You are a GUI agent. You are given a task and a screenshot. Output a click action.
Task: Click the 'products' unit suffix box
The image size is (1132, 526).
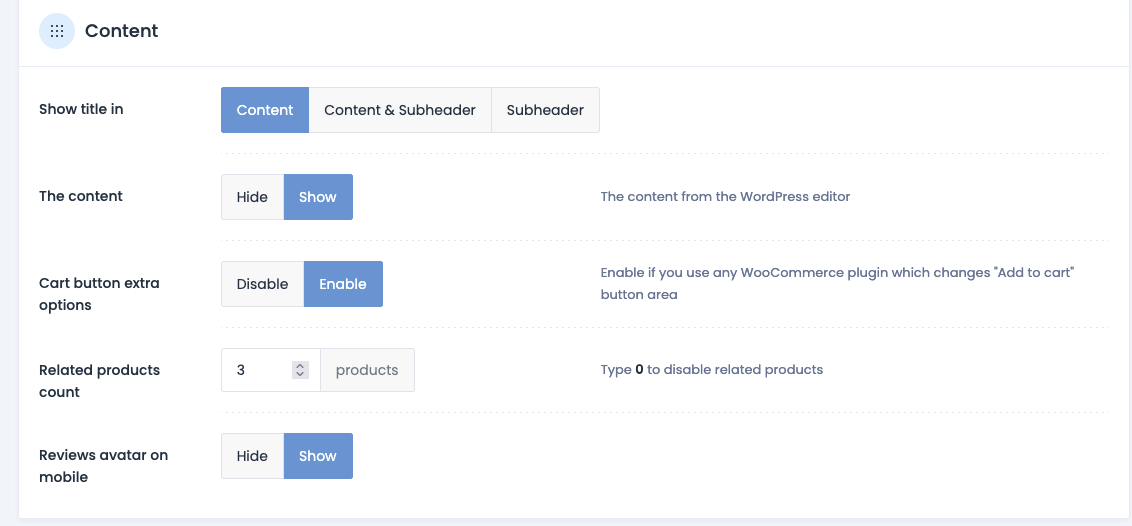point(367,370)
